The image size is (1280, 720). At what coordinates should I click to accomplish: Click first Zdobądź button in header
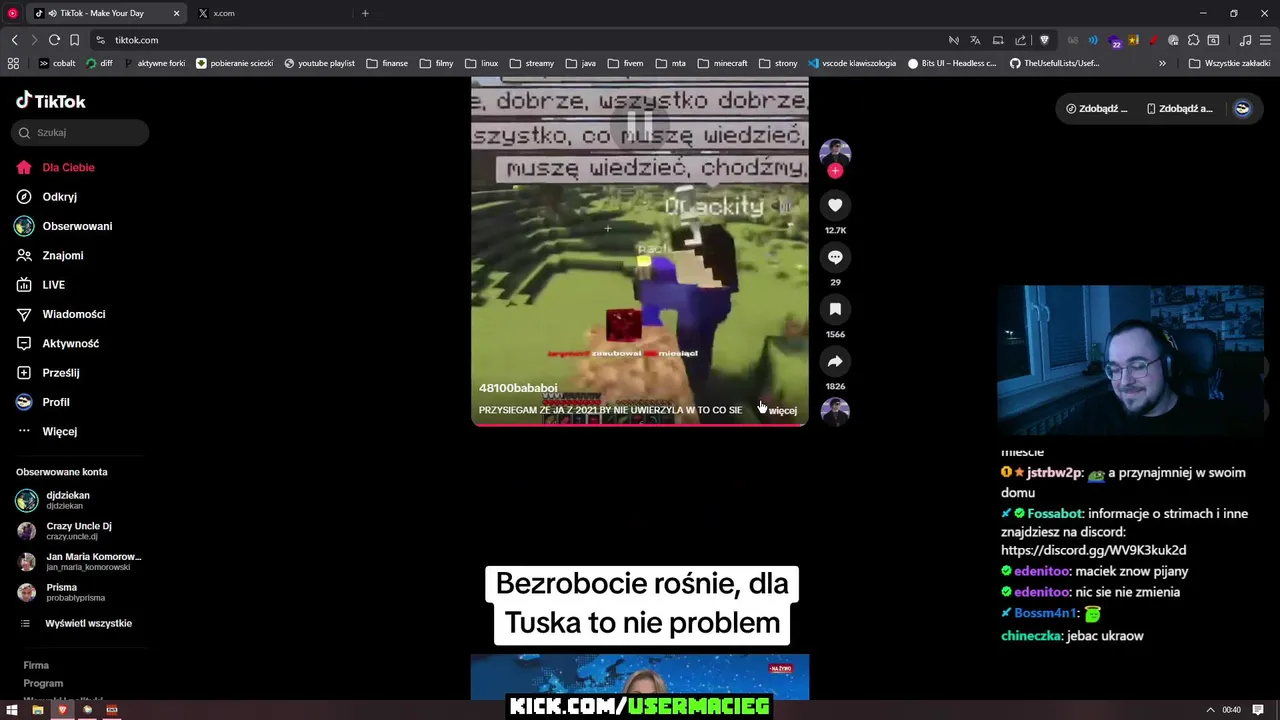tap(1097, 108)
